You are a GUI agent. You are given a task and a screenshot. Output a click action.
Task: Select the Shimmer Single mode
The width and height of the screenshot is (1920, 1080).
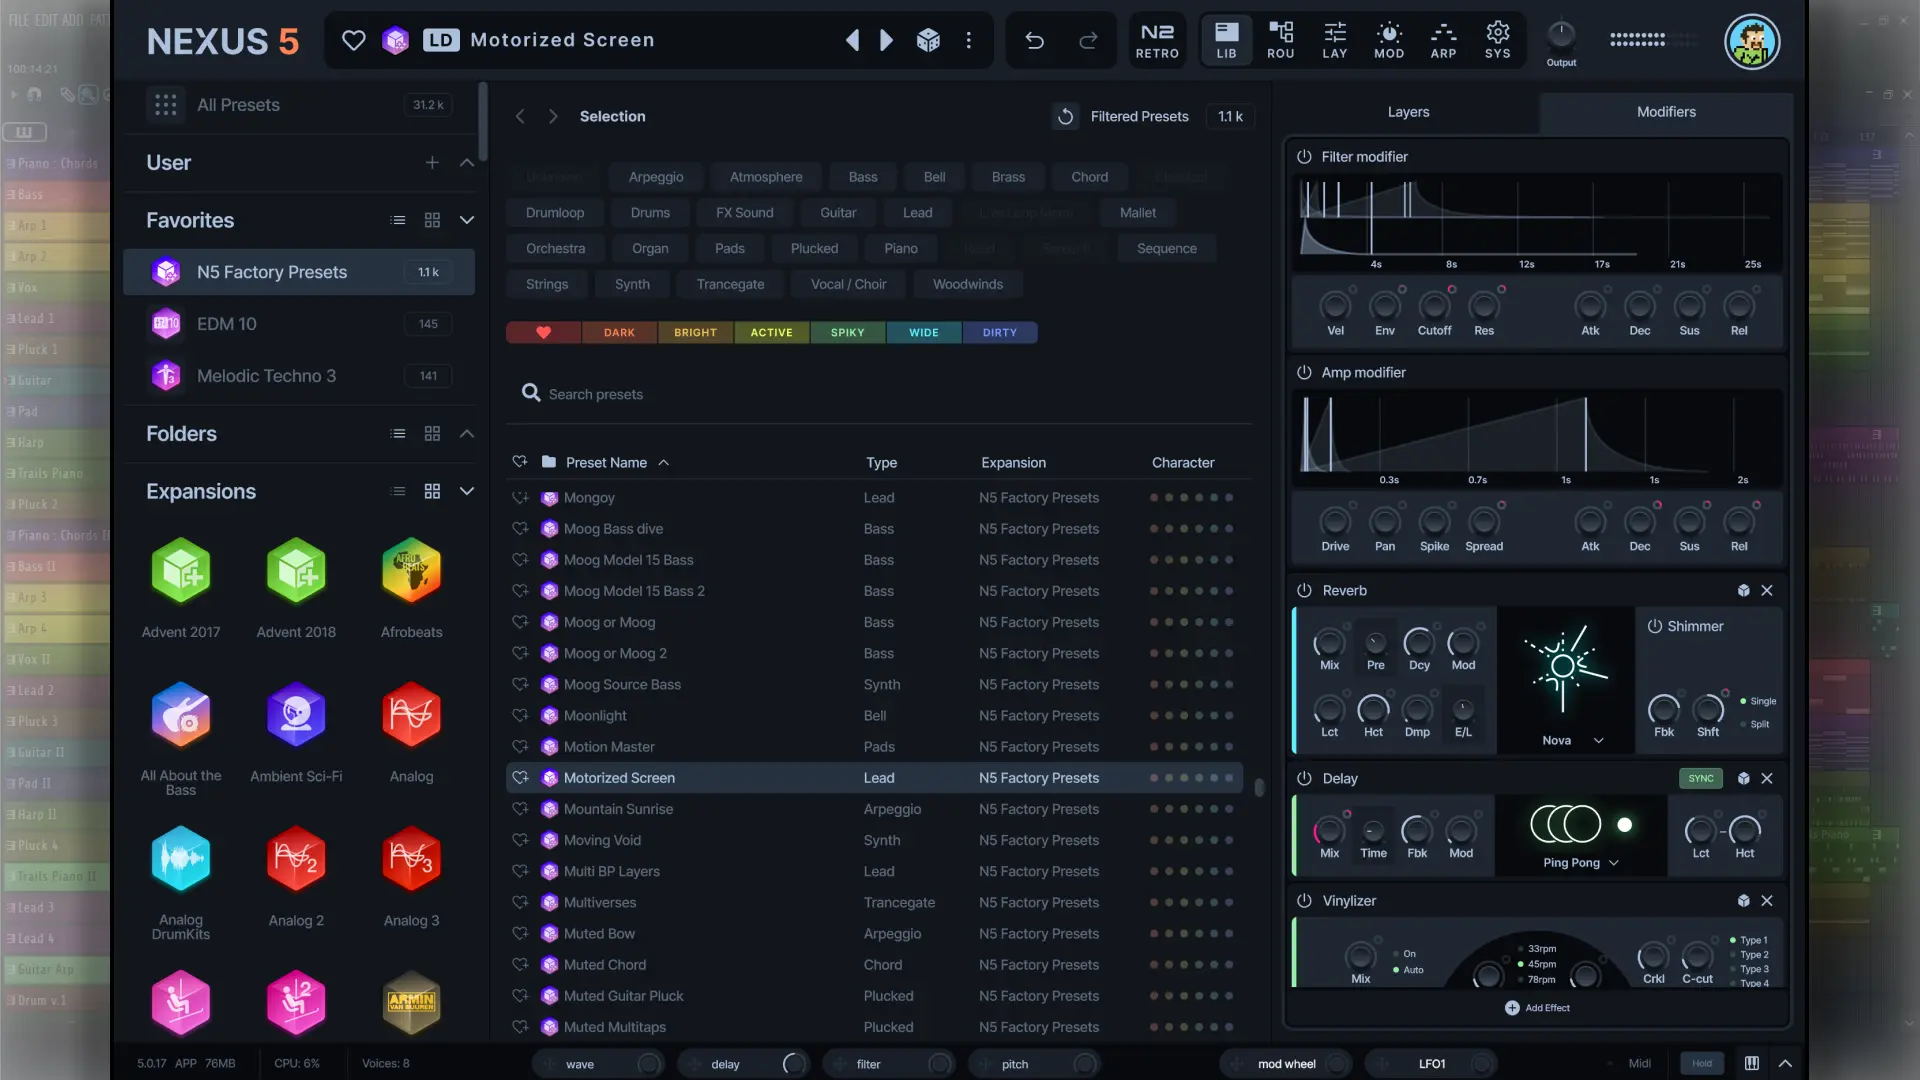point(1758,702)
